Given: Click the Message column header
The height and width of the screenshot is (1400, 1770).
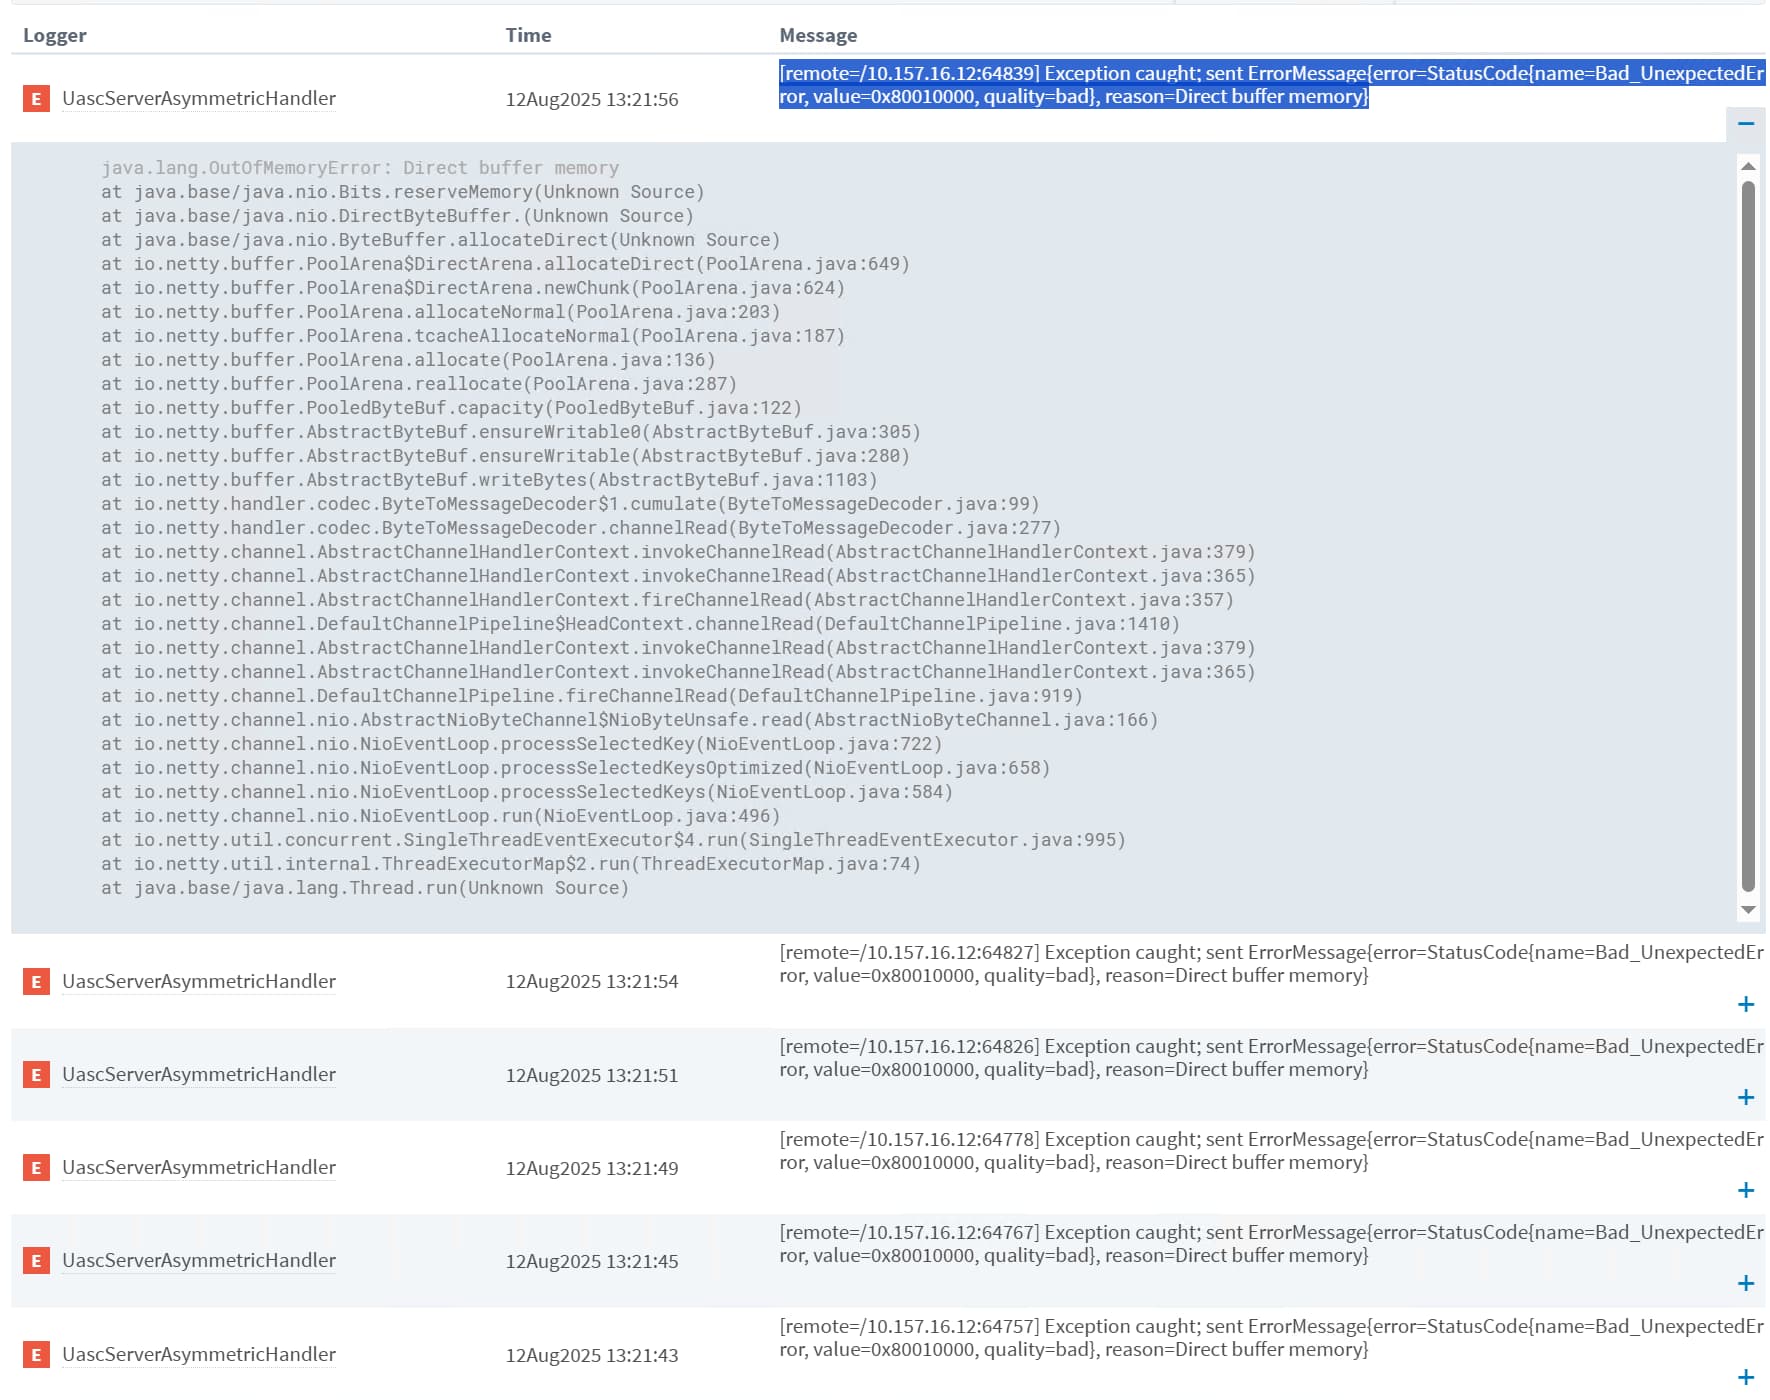Looking at the screenshot, I should [818, 35].
